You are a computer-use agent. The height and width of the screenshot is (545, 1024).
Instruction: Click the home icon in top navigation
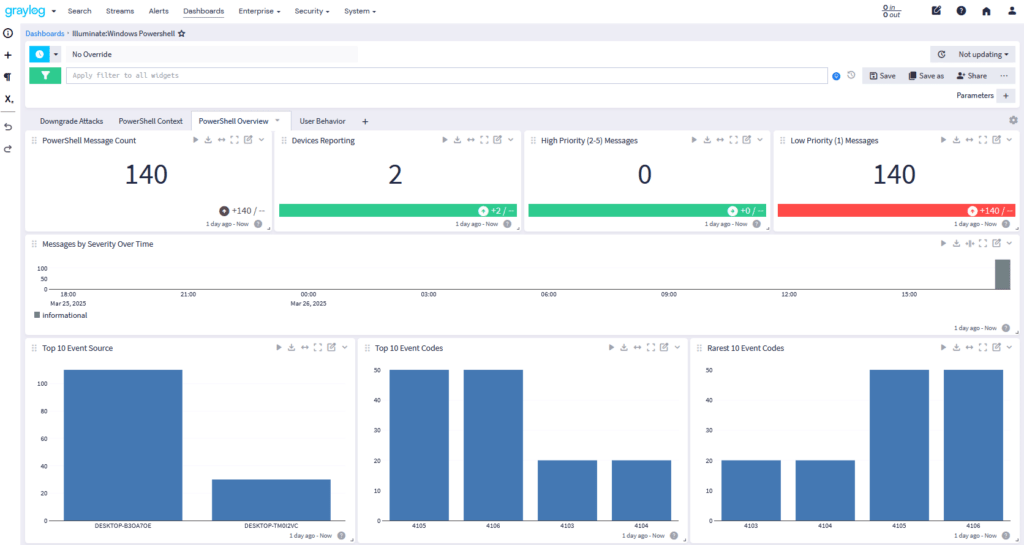[986, 11]
